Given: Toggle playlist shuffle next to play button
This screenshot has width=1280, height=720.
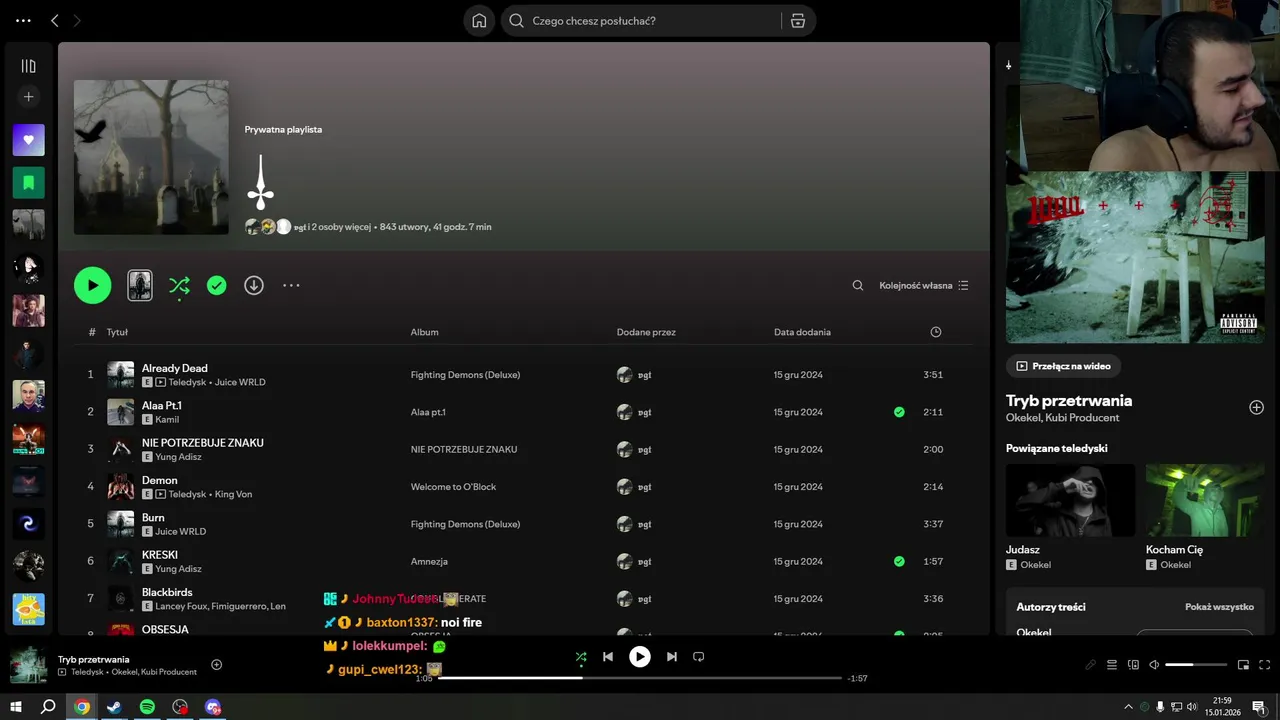Looking at the screenshot, I should 179,285.
